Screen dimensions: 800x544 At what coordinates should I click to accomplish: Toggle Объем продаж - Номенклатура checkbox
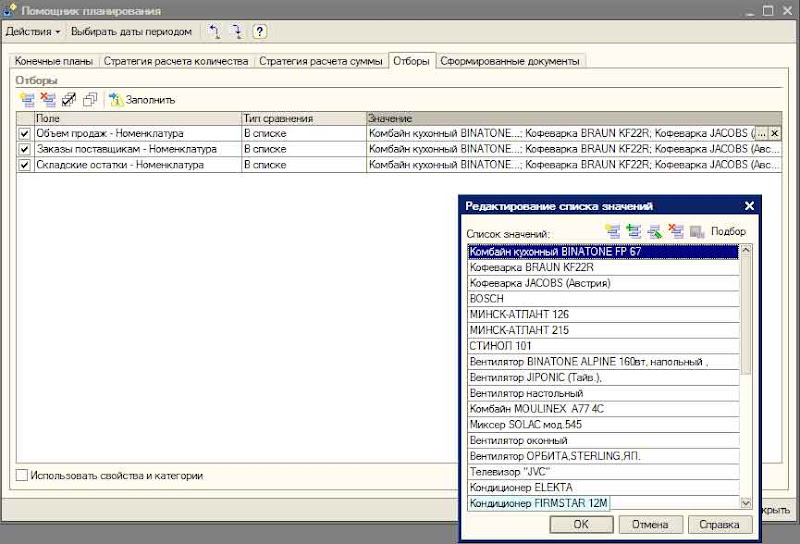(x=24, y=134)
